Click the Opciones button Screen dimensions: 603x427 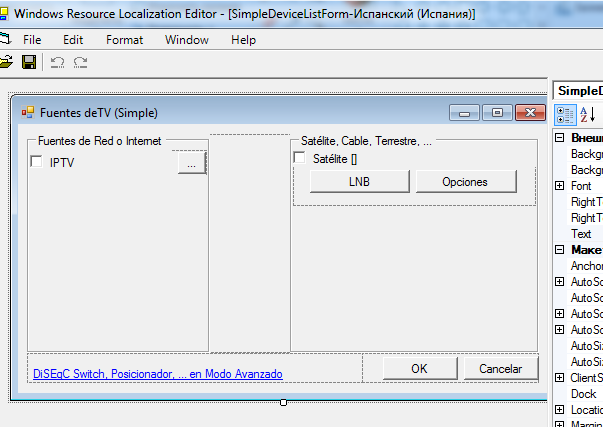tap(465, 182)
